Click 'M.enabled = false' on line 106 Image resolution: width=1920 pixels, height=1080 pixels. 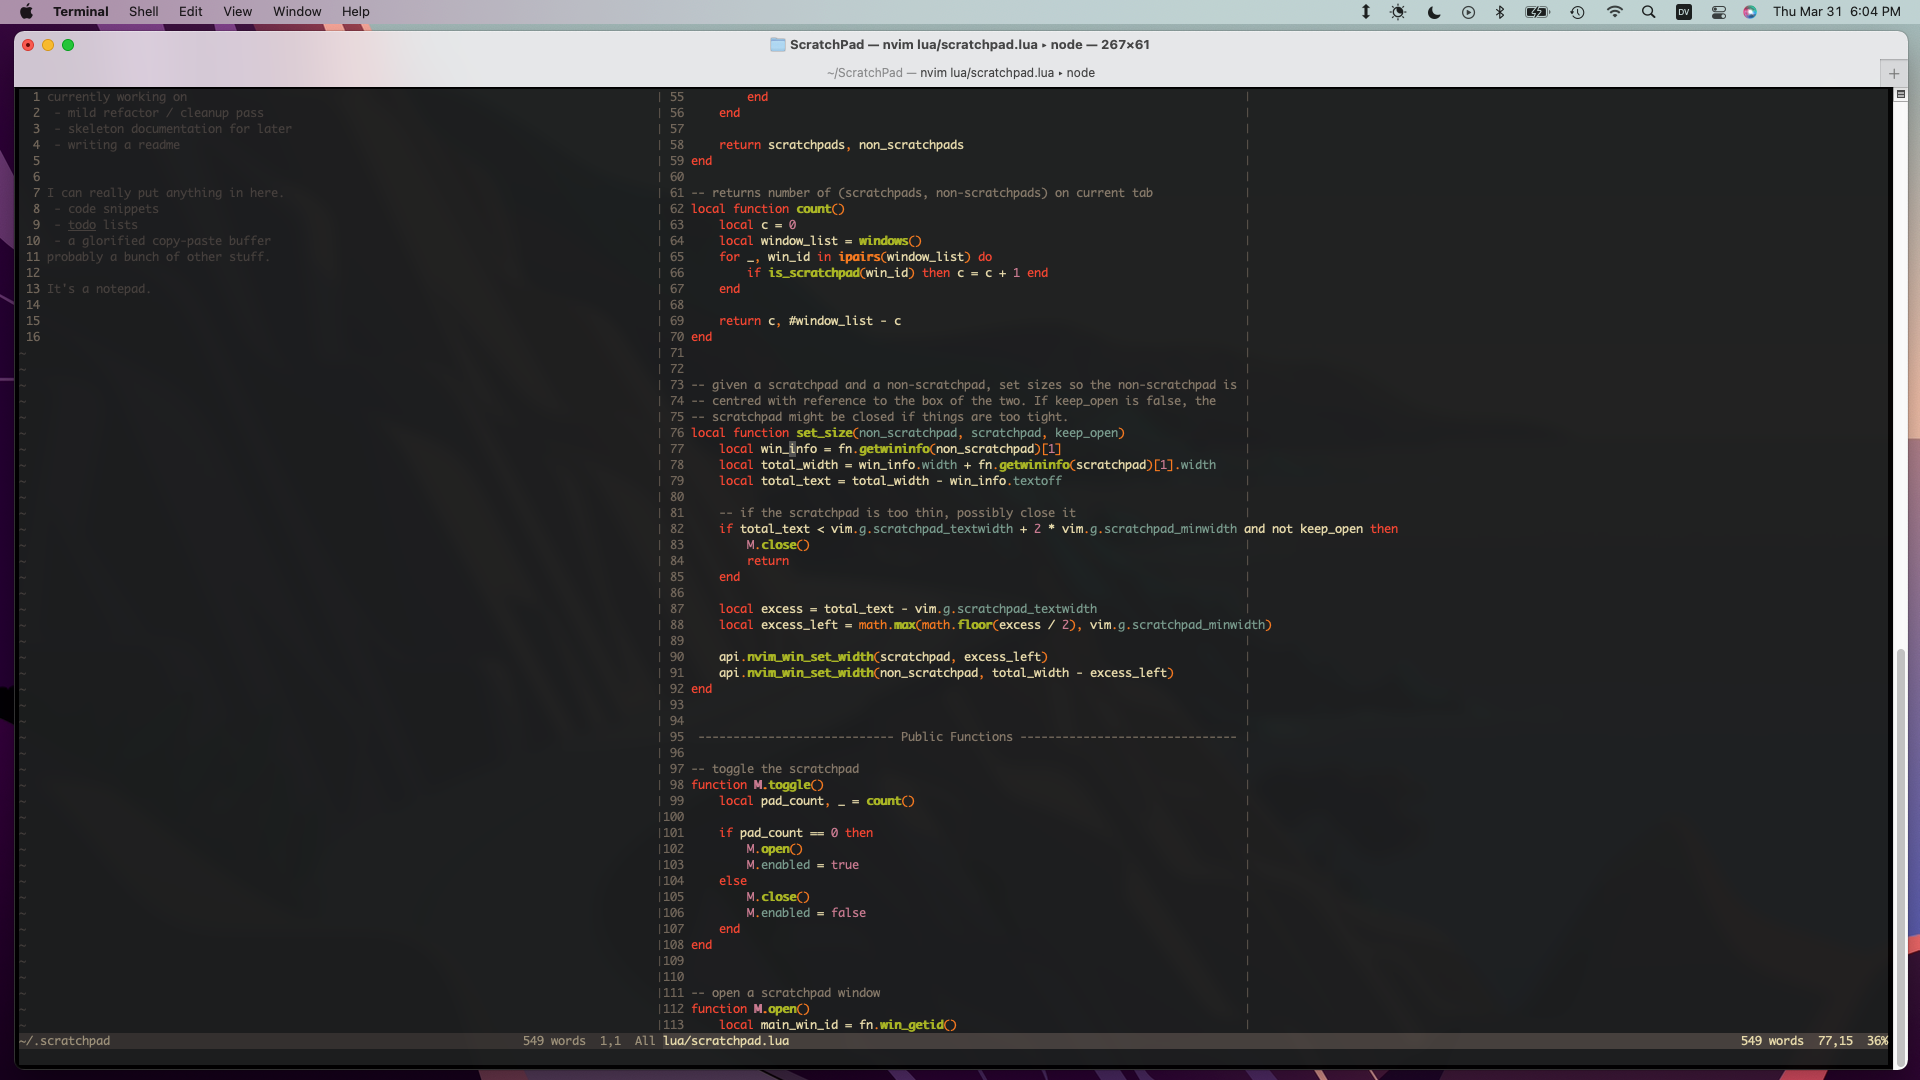[x=806, y=913]
